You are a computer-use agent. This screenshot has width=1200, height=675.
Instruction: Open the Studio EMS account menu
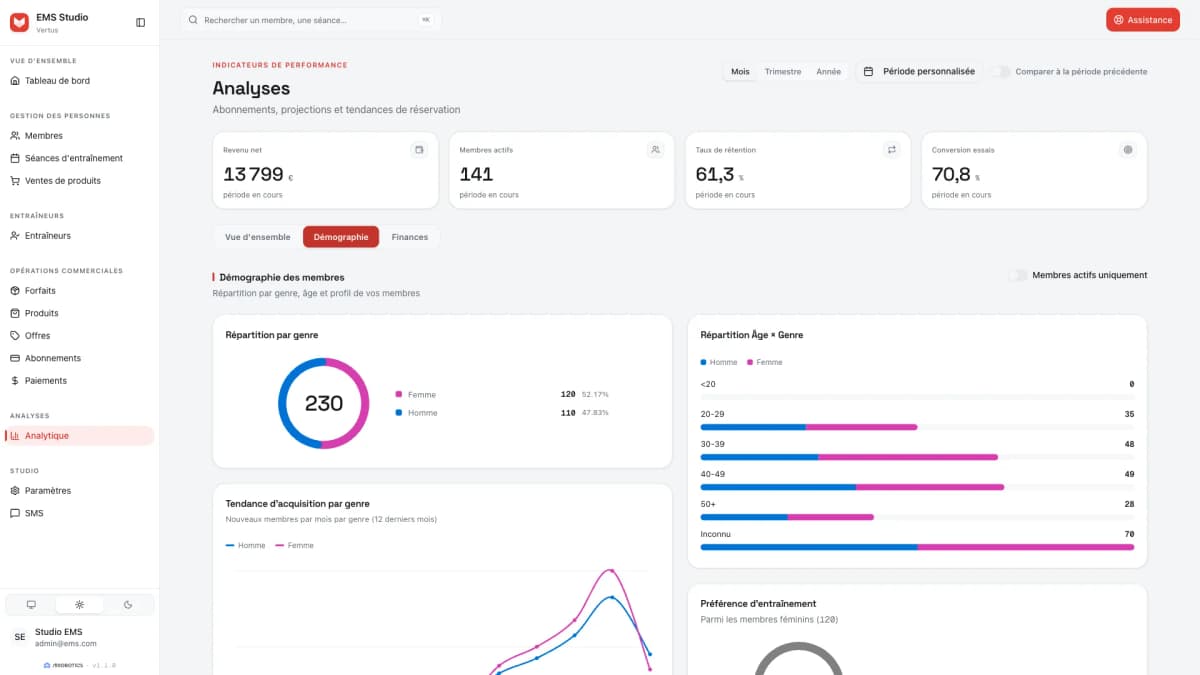79,637
